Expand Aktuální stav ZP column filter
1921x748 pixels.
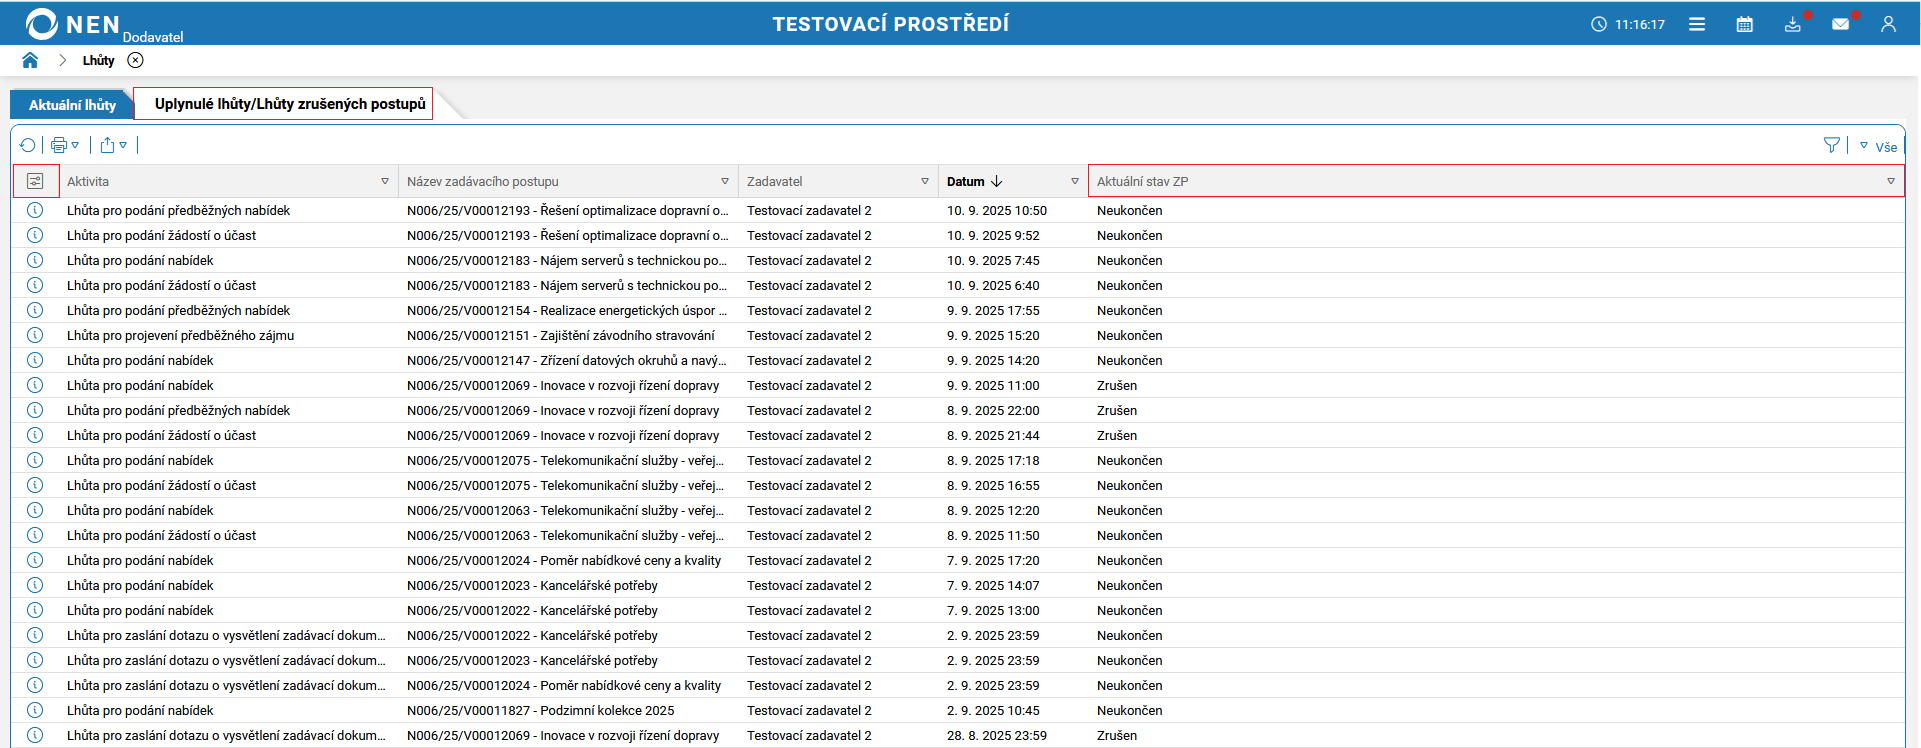point(1890,181)
